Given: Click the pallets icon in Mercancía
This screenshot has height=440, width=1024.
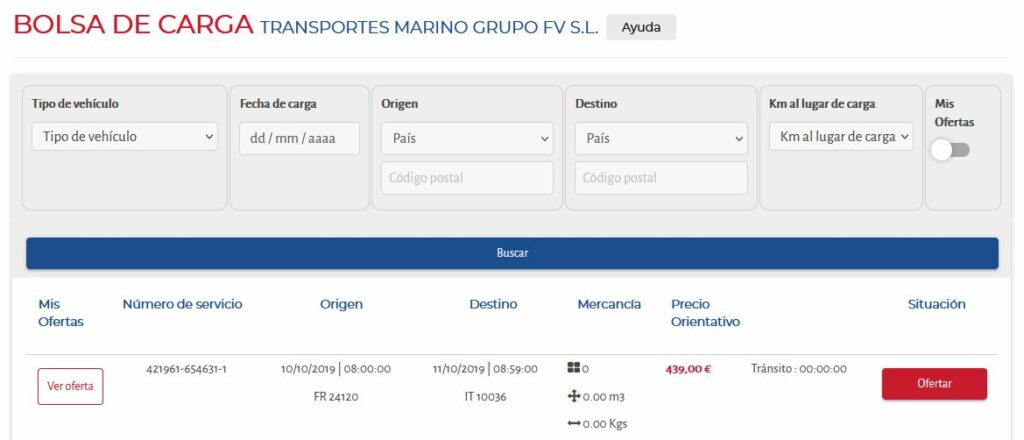Looking at the screenshot, I should (x=573, y=368).
